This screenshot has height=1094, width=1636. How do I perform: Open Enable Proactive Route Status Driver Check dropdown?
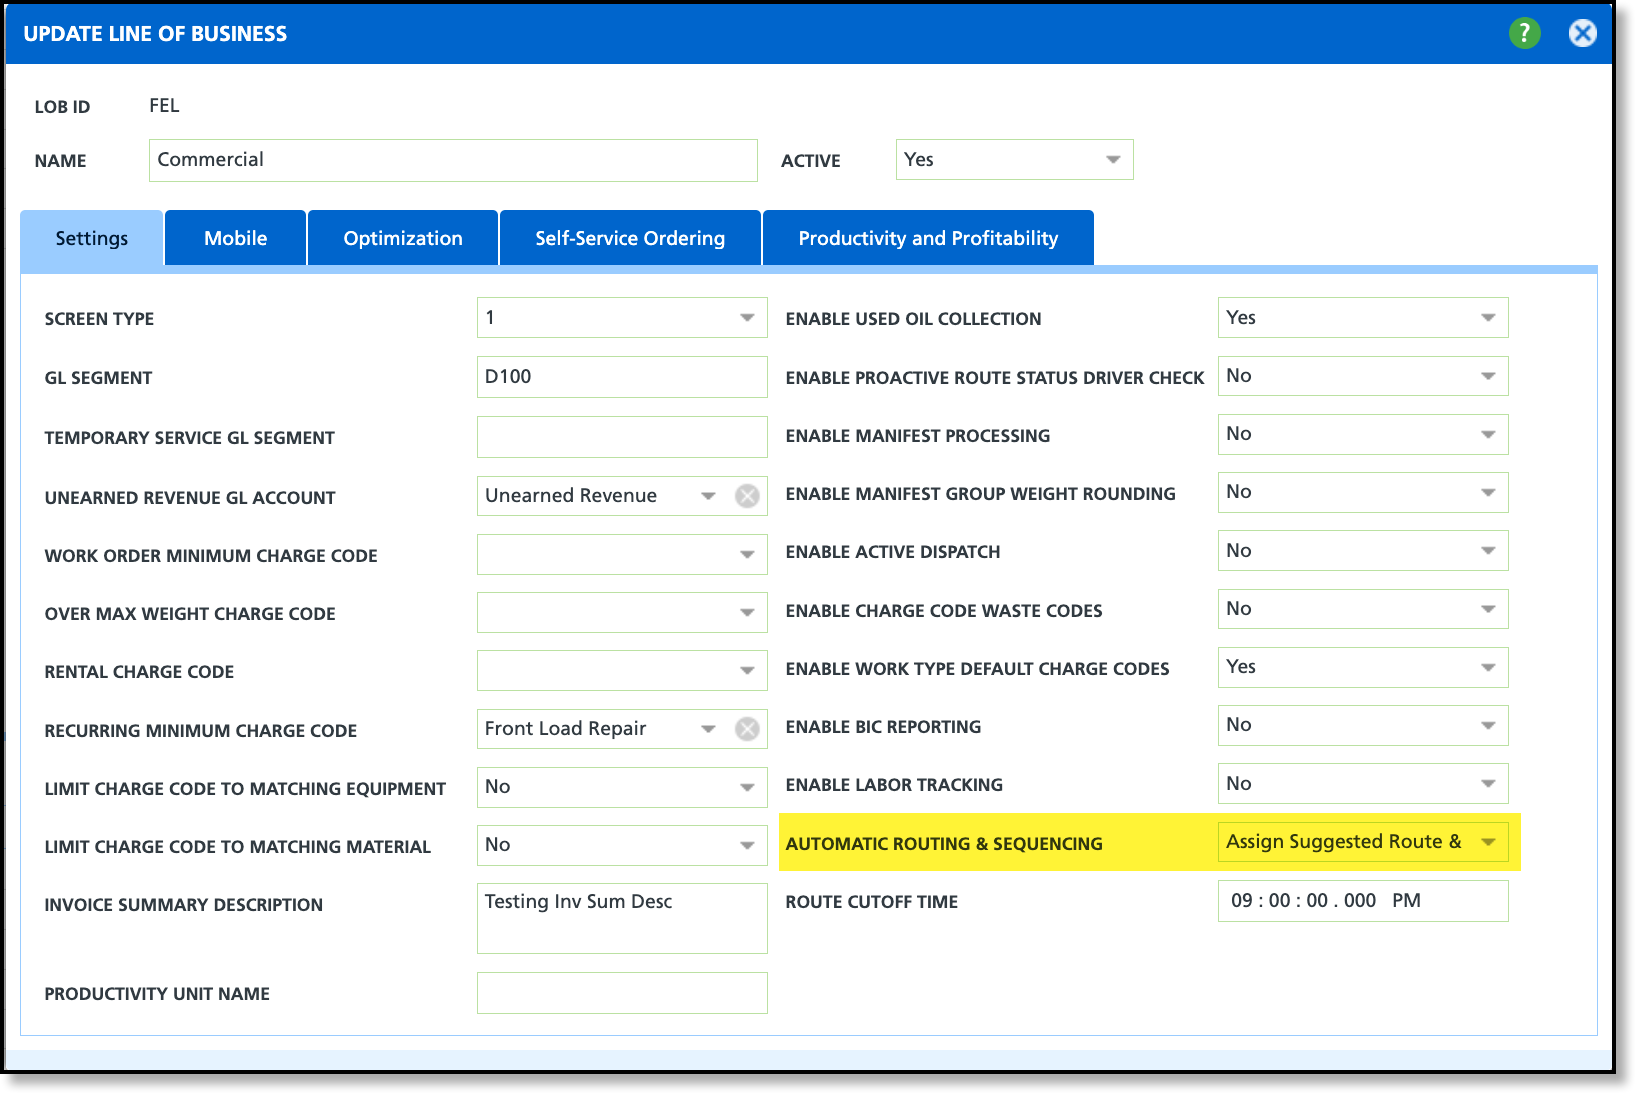coord(1363,376)
